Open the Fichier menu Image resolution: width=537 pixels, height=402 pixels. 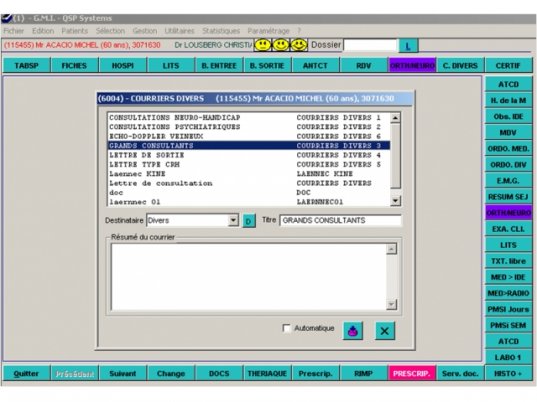coord(14,31)
